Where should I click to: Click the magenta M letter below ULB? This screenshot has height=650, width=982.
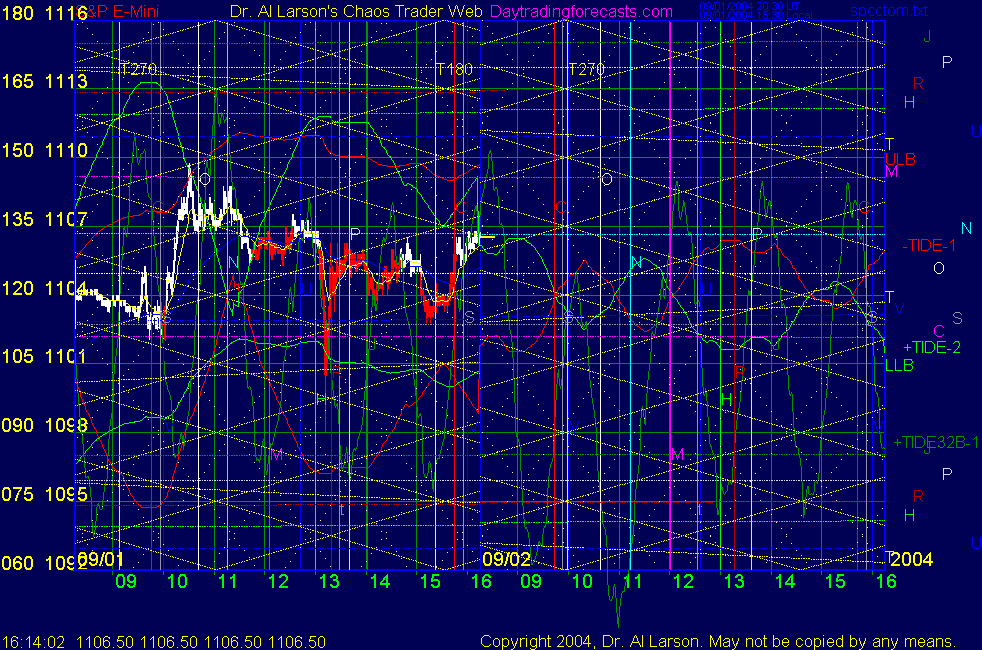point(891,172)
